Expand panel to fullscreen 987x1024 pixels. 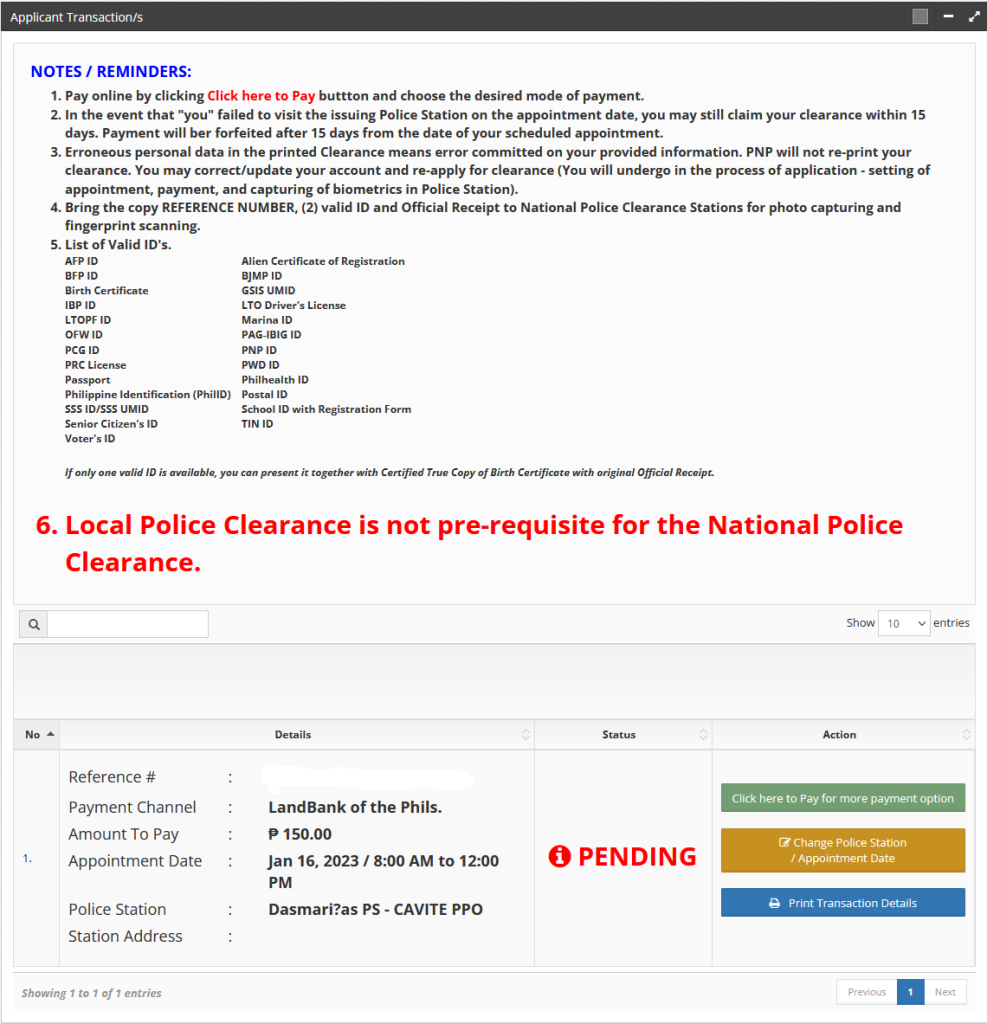coord(973,16)
